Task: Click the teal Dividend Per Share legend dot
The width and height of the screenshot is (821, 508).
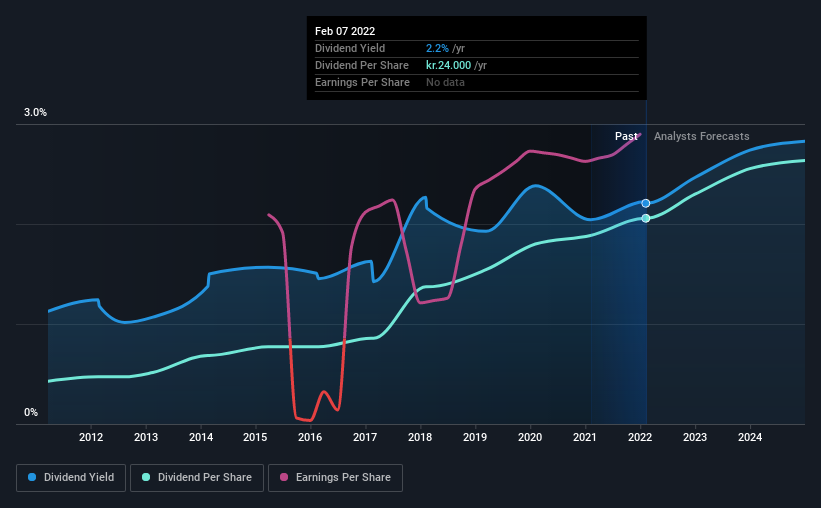Action: [x=146, y=477]
